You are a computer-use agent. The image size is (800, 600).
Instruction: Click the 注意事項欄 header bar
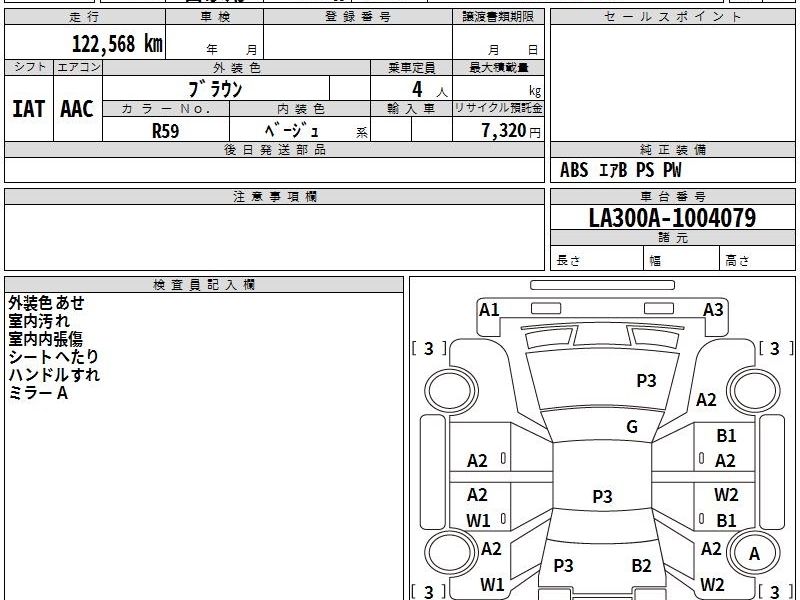pyautogui.click(x=274, y=197)
